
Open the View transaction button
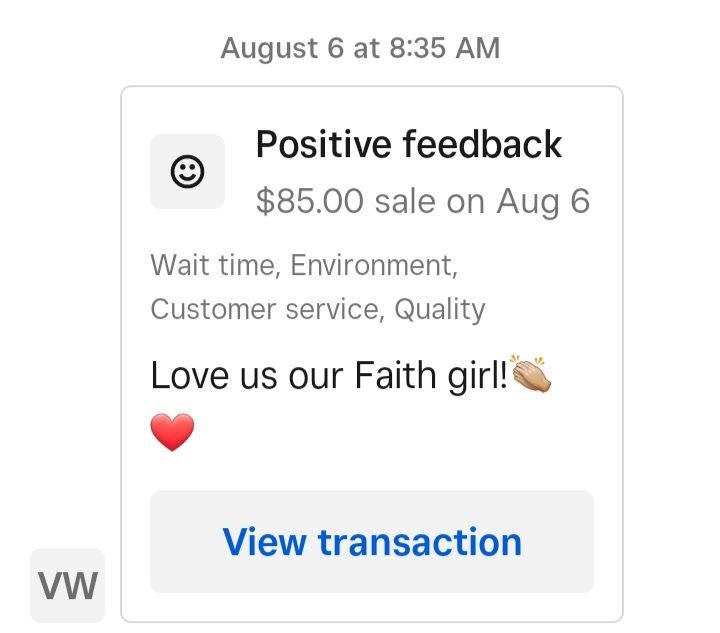click(372, 542)
